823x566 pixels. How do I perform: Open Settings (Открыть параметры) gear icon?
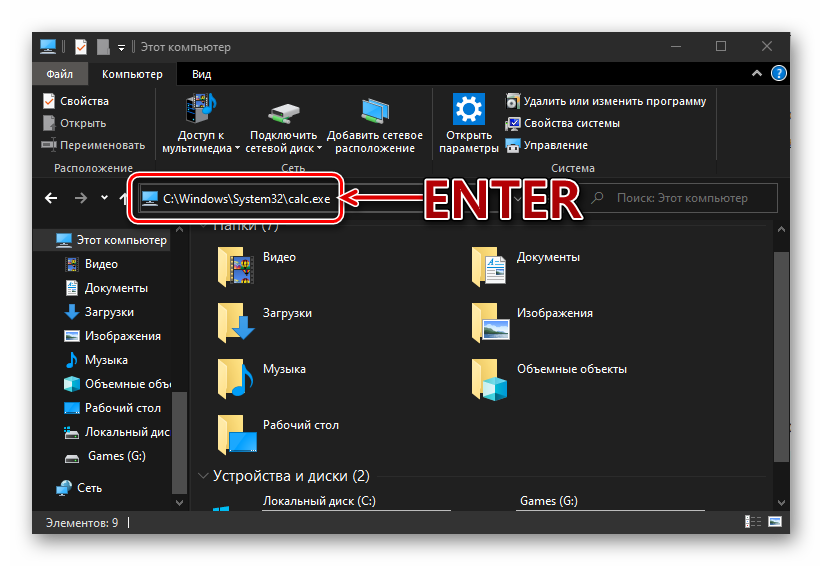click(468, 109)
